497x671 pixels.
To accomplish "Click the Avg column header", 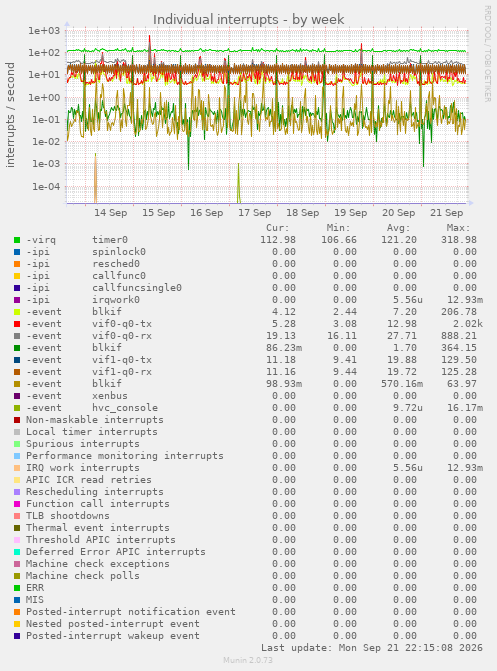I will coord(399,228).
